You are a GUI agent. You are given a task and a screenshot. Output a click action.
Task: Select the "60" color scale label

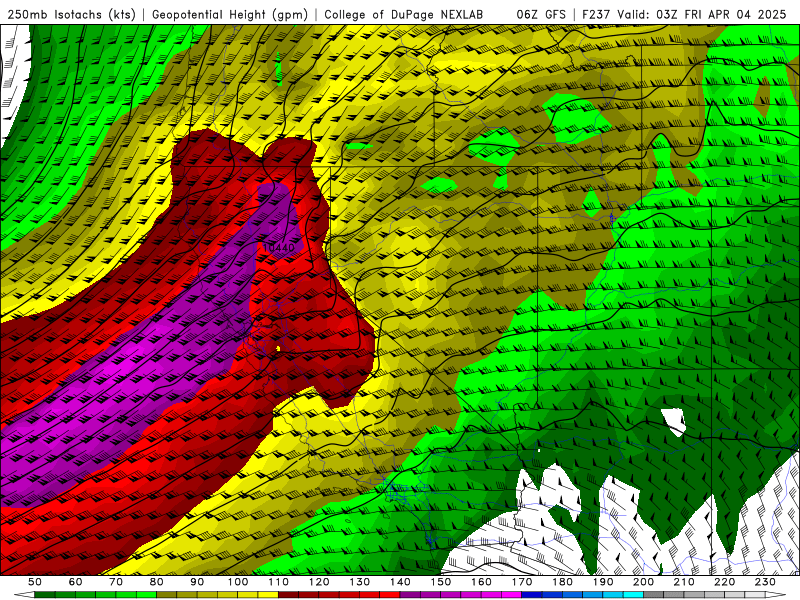[75, 582]
